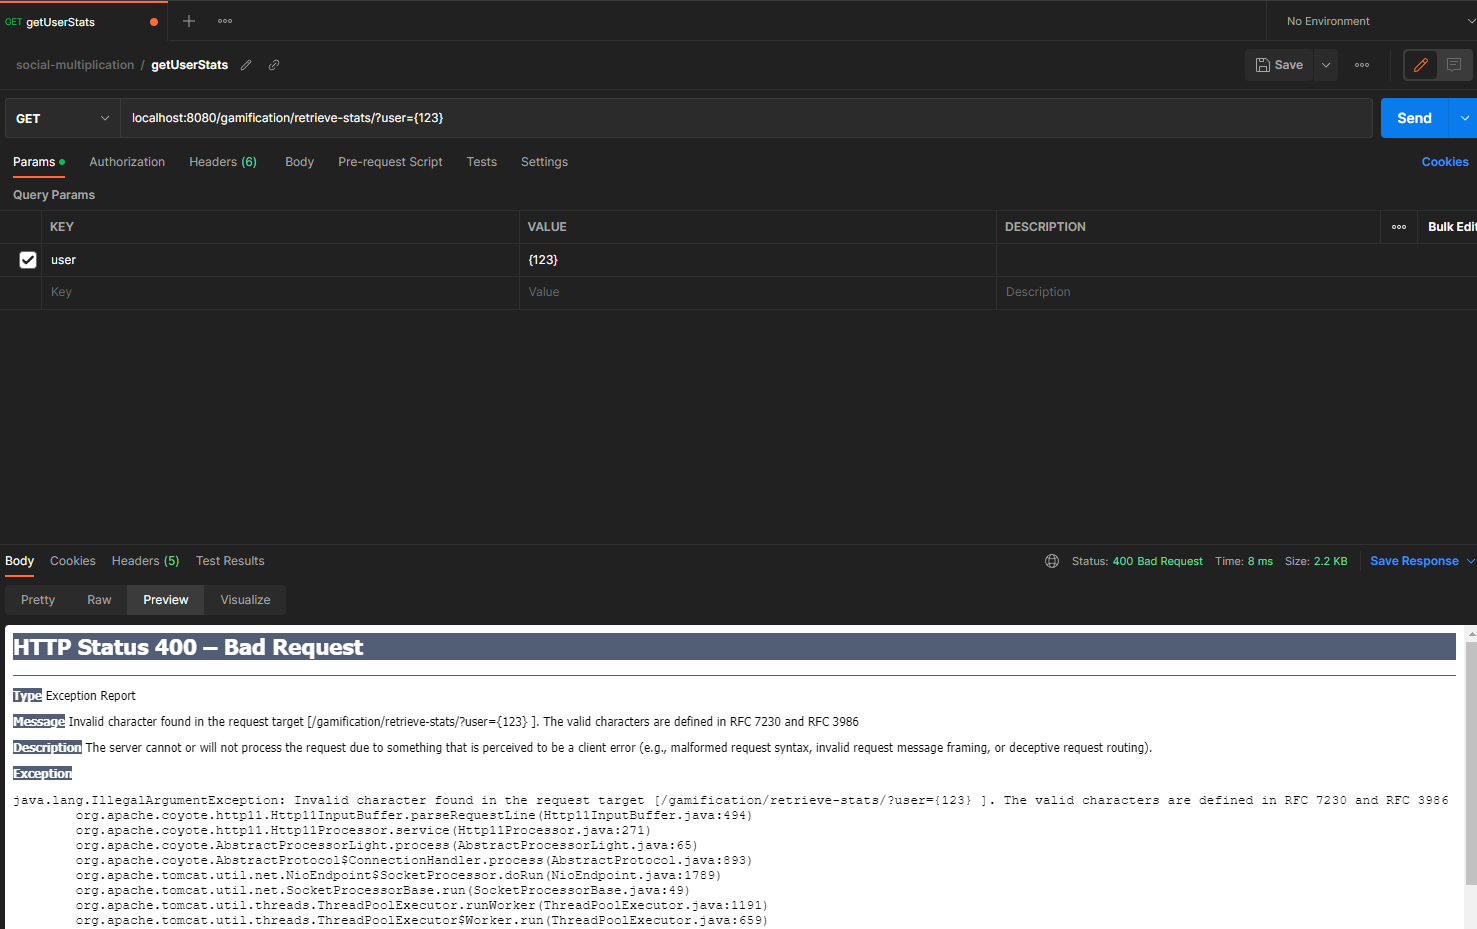The height and width of the screenshot is (929, 1477).
Task: Edit the user key cell
Action: pyautogui.click(x=280, y=260)
